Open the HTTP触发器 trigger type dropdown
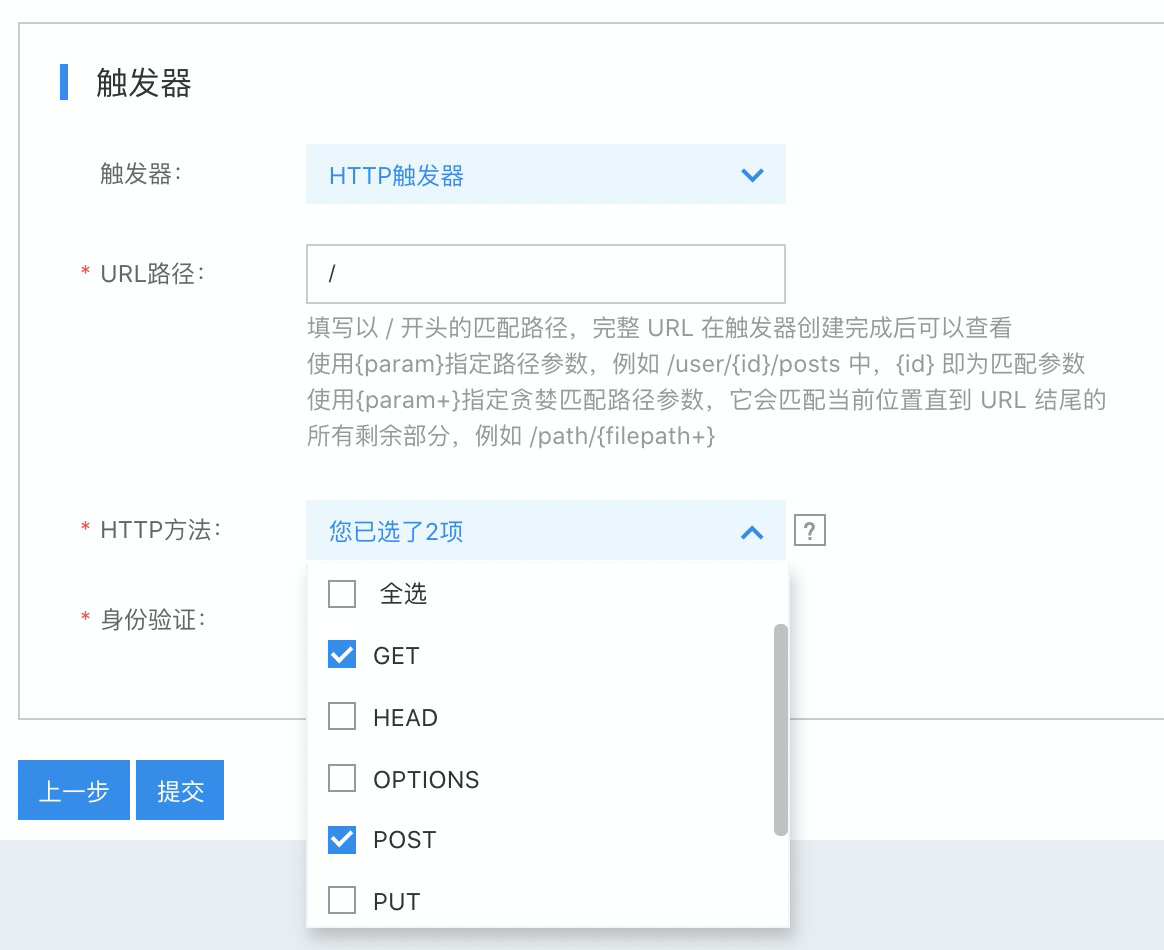The image size is (1164, 950). coord(545,176)
